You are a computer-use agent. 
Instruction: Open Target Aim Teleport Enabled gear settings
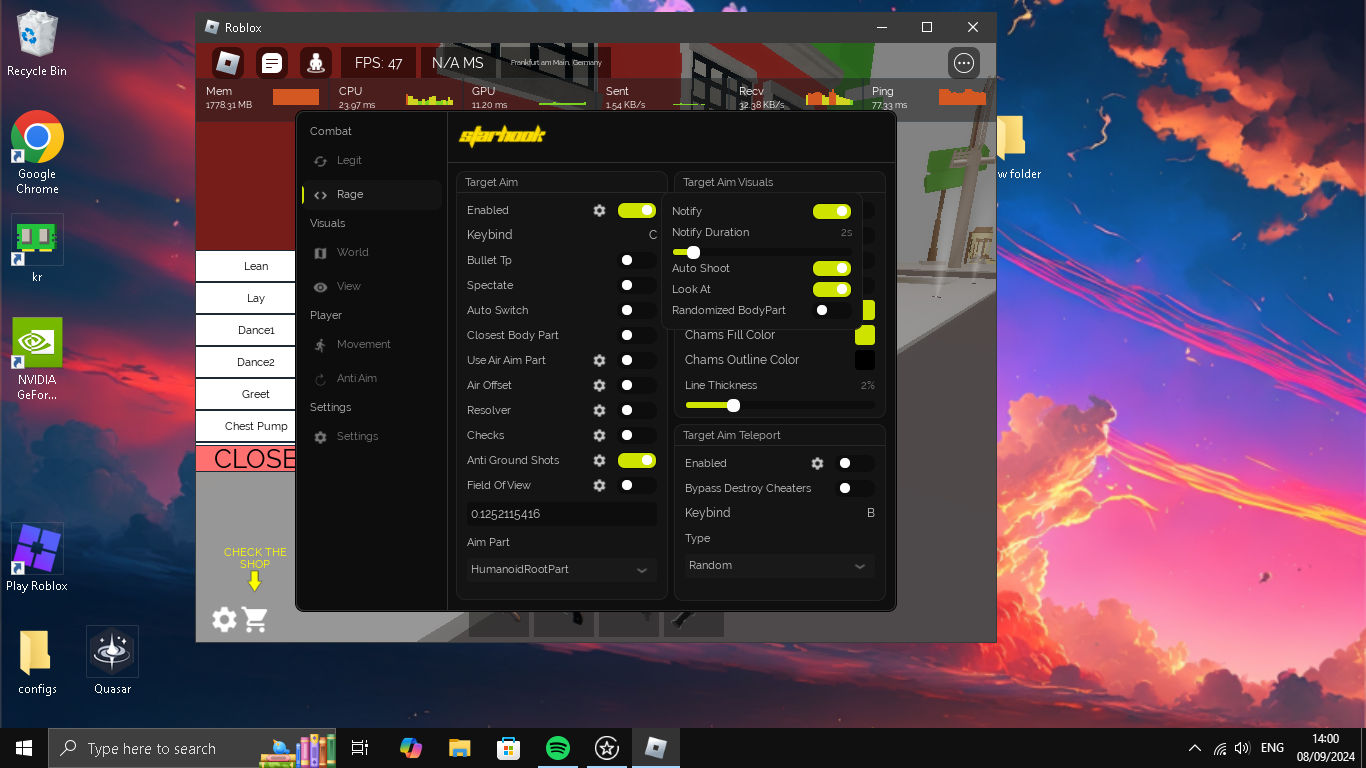[x=817, y=463]
